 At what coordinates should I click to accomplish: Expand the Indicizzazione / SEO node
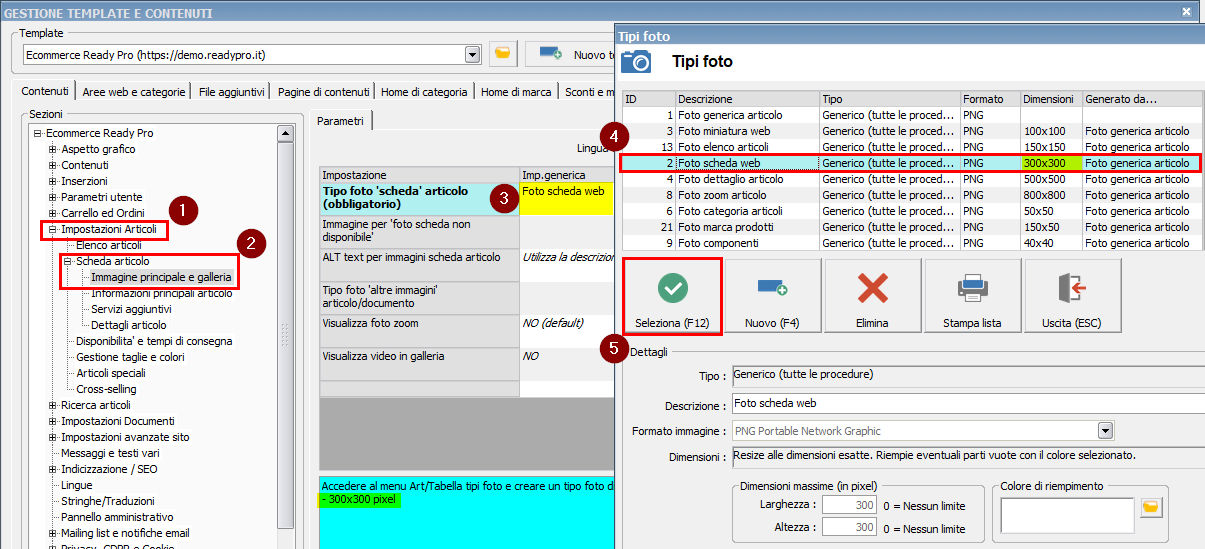53,469
